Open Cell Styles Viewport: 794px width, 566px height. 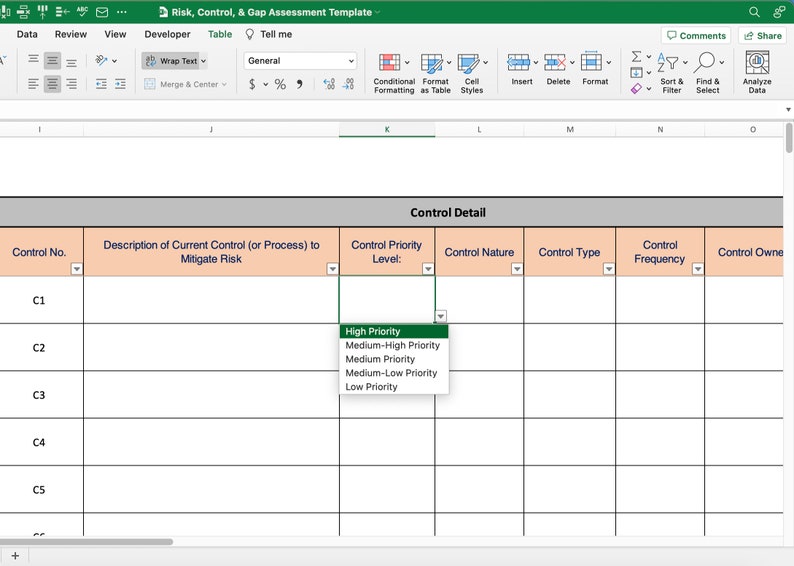coord(471,73)
